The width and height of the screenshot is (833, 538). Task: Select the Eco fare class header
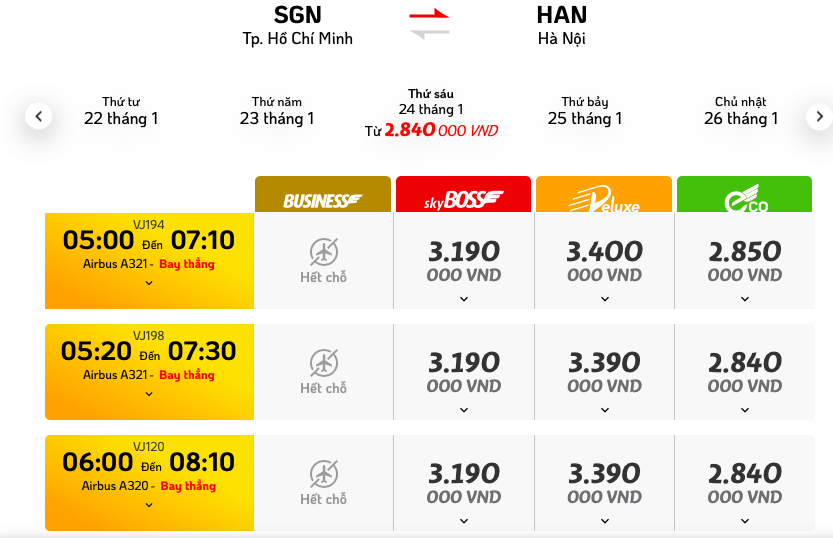744,195
